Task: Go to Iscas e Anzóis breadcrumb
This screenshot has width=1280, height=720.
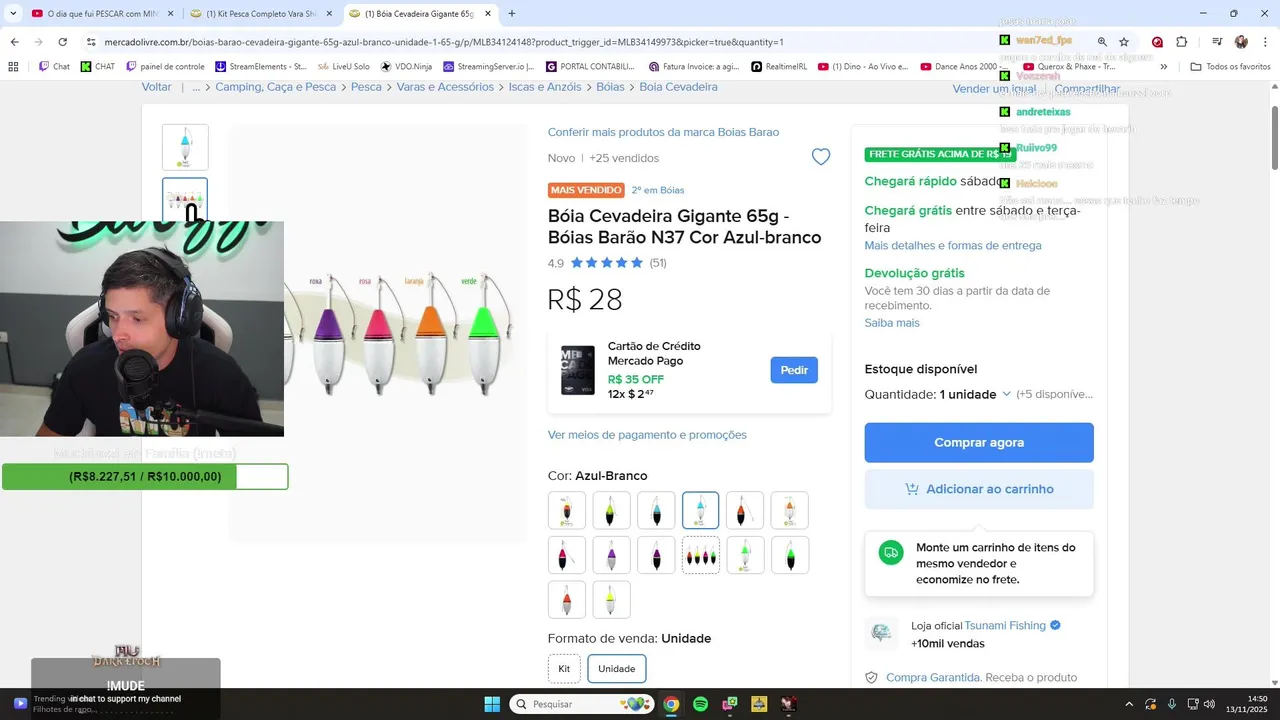Action: pyautogui.click(x=545, y=87)
